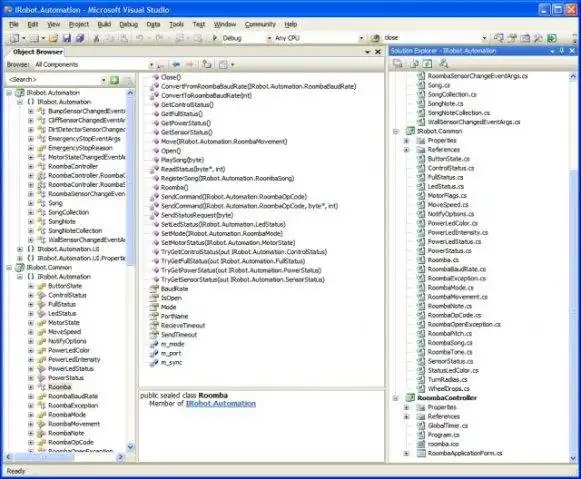Viewport: 581px width, 479px height.
Task: Open the File menu
Action: pos(14,24)
